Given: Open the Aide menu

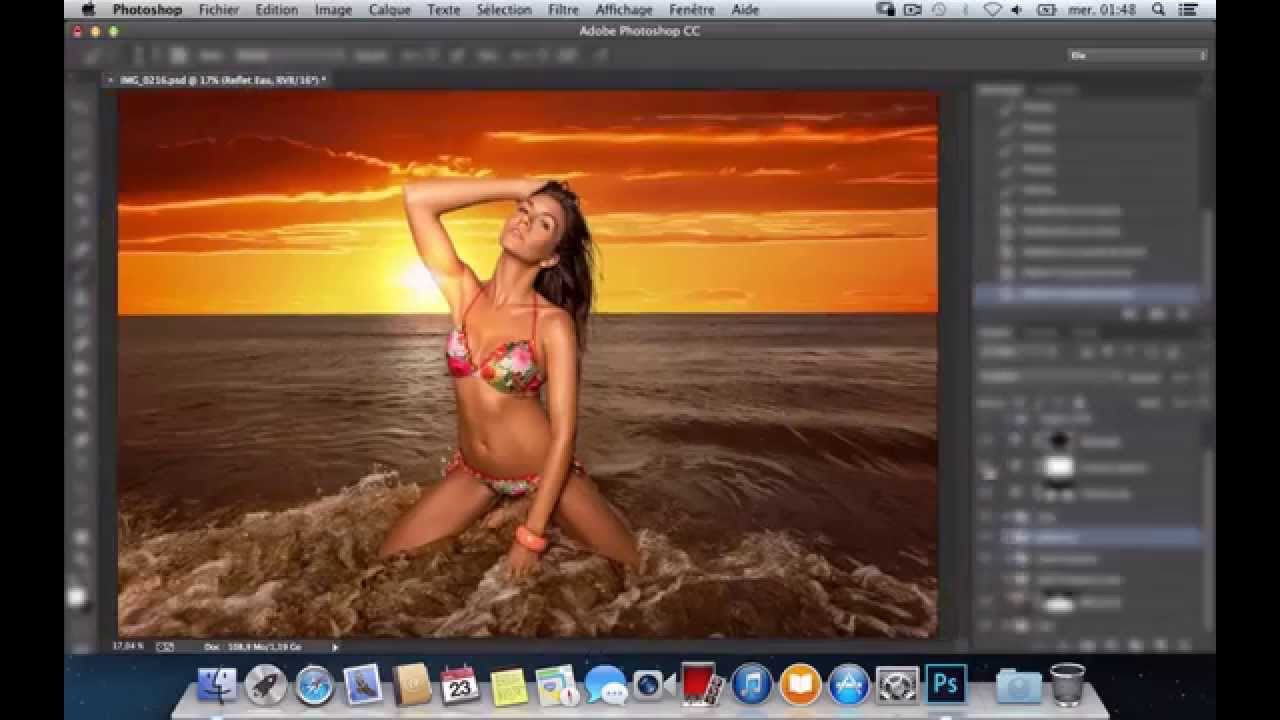Looking at the screenshot, I should [745, 10].
